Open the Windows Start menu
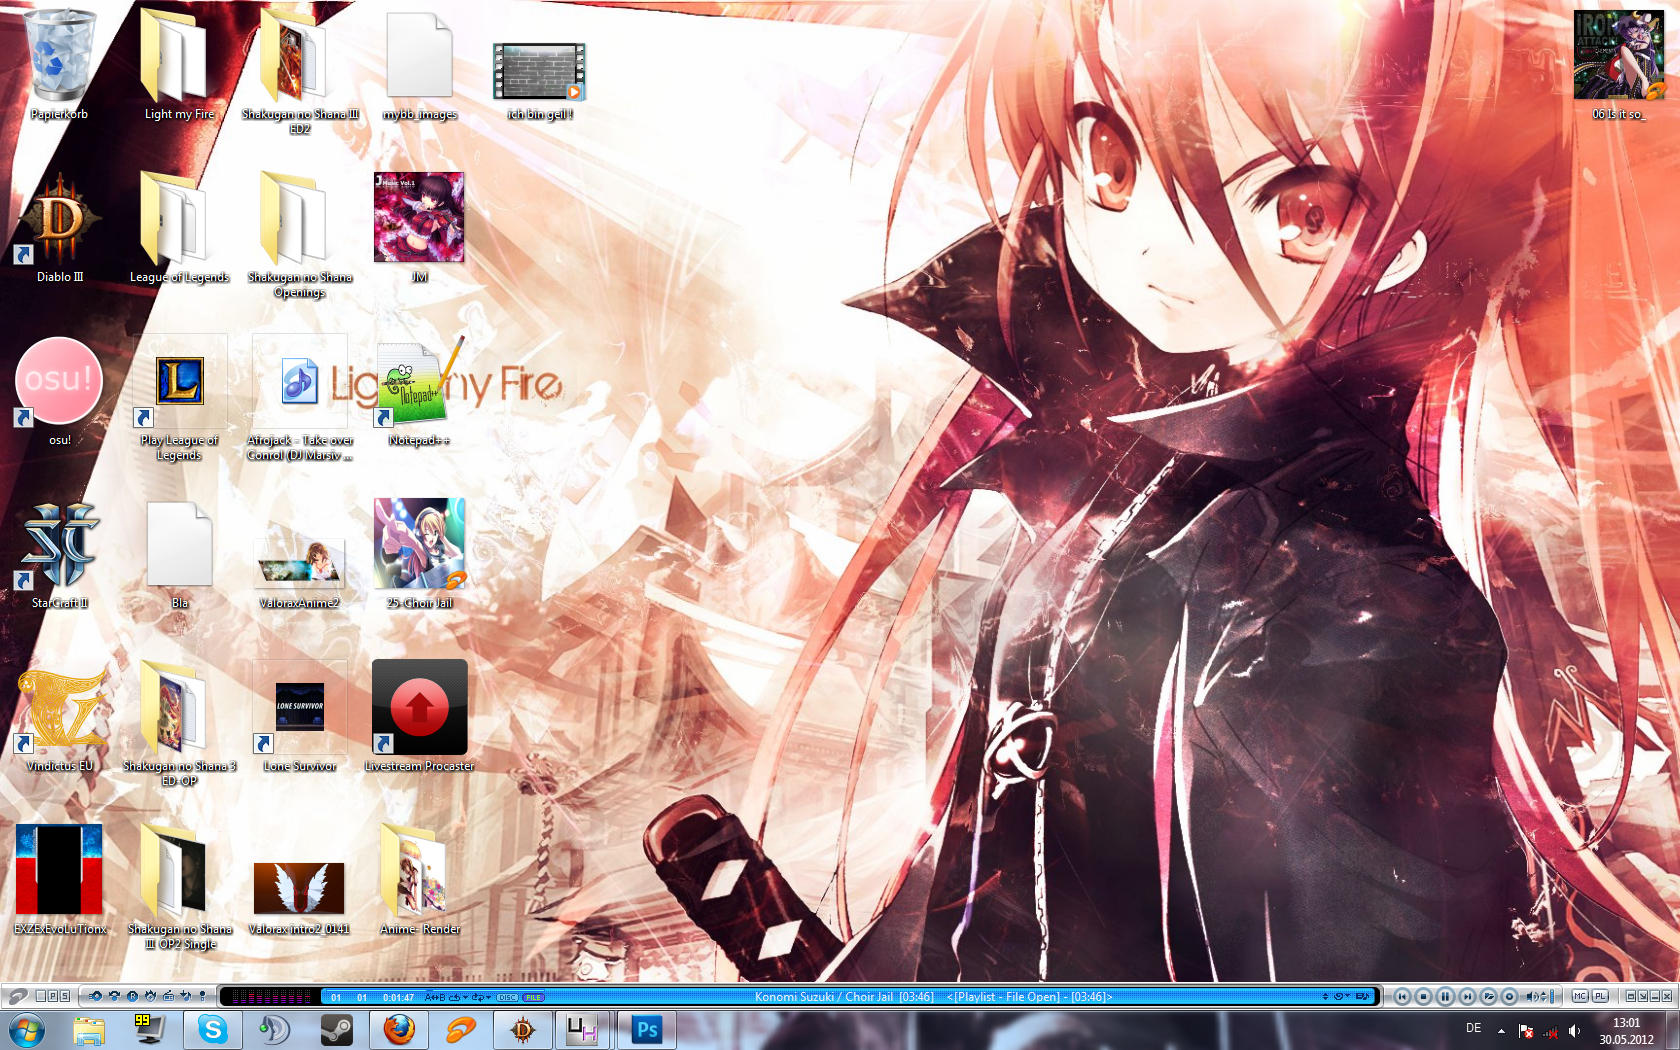Screen dimensions: 1680x1050 (x=27, y=1029)
